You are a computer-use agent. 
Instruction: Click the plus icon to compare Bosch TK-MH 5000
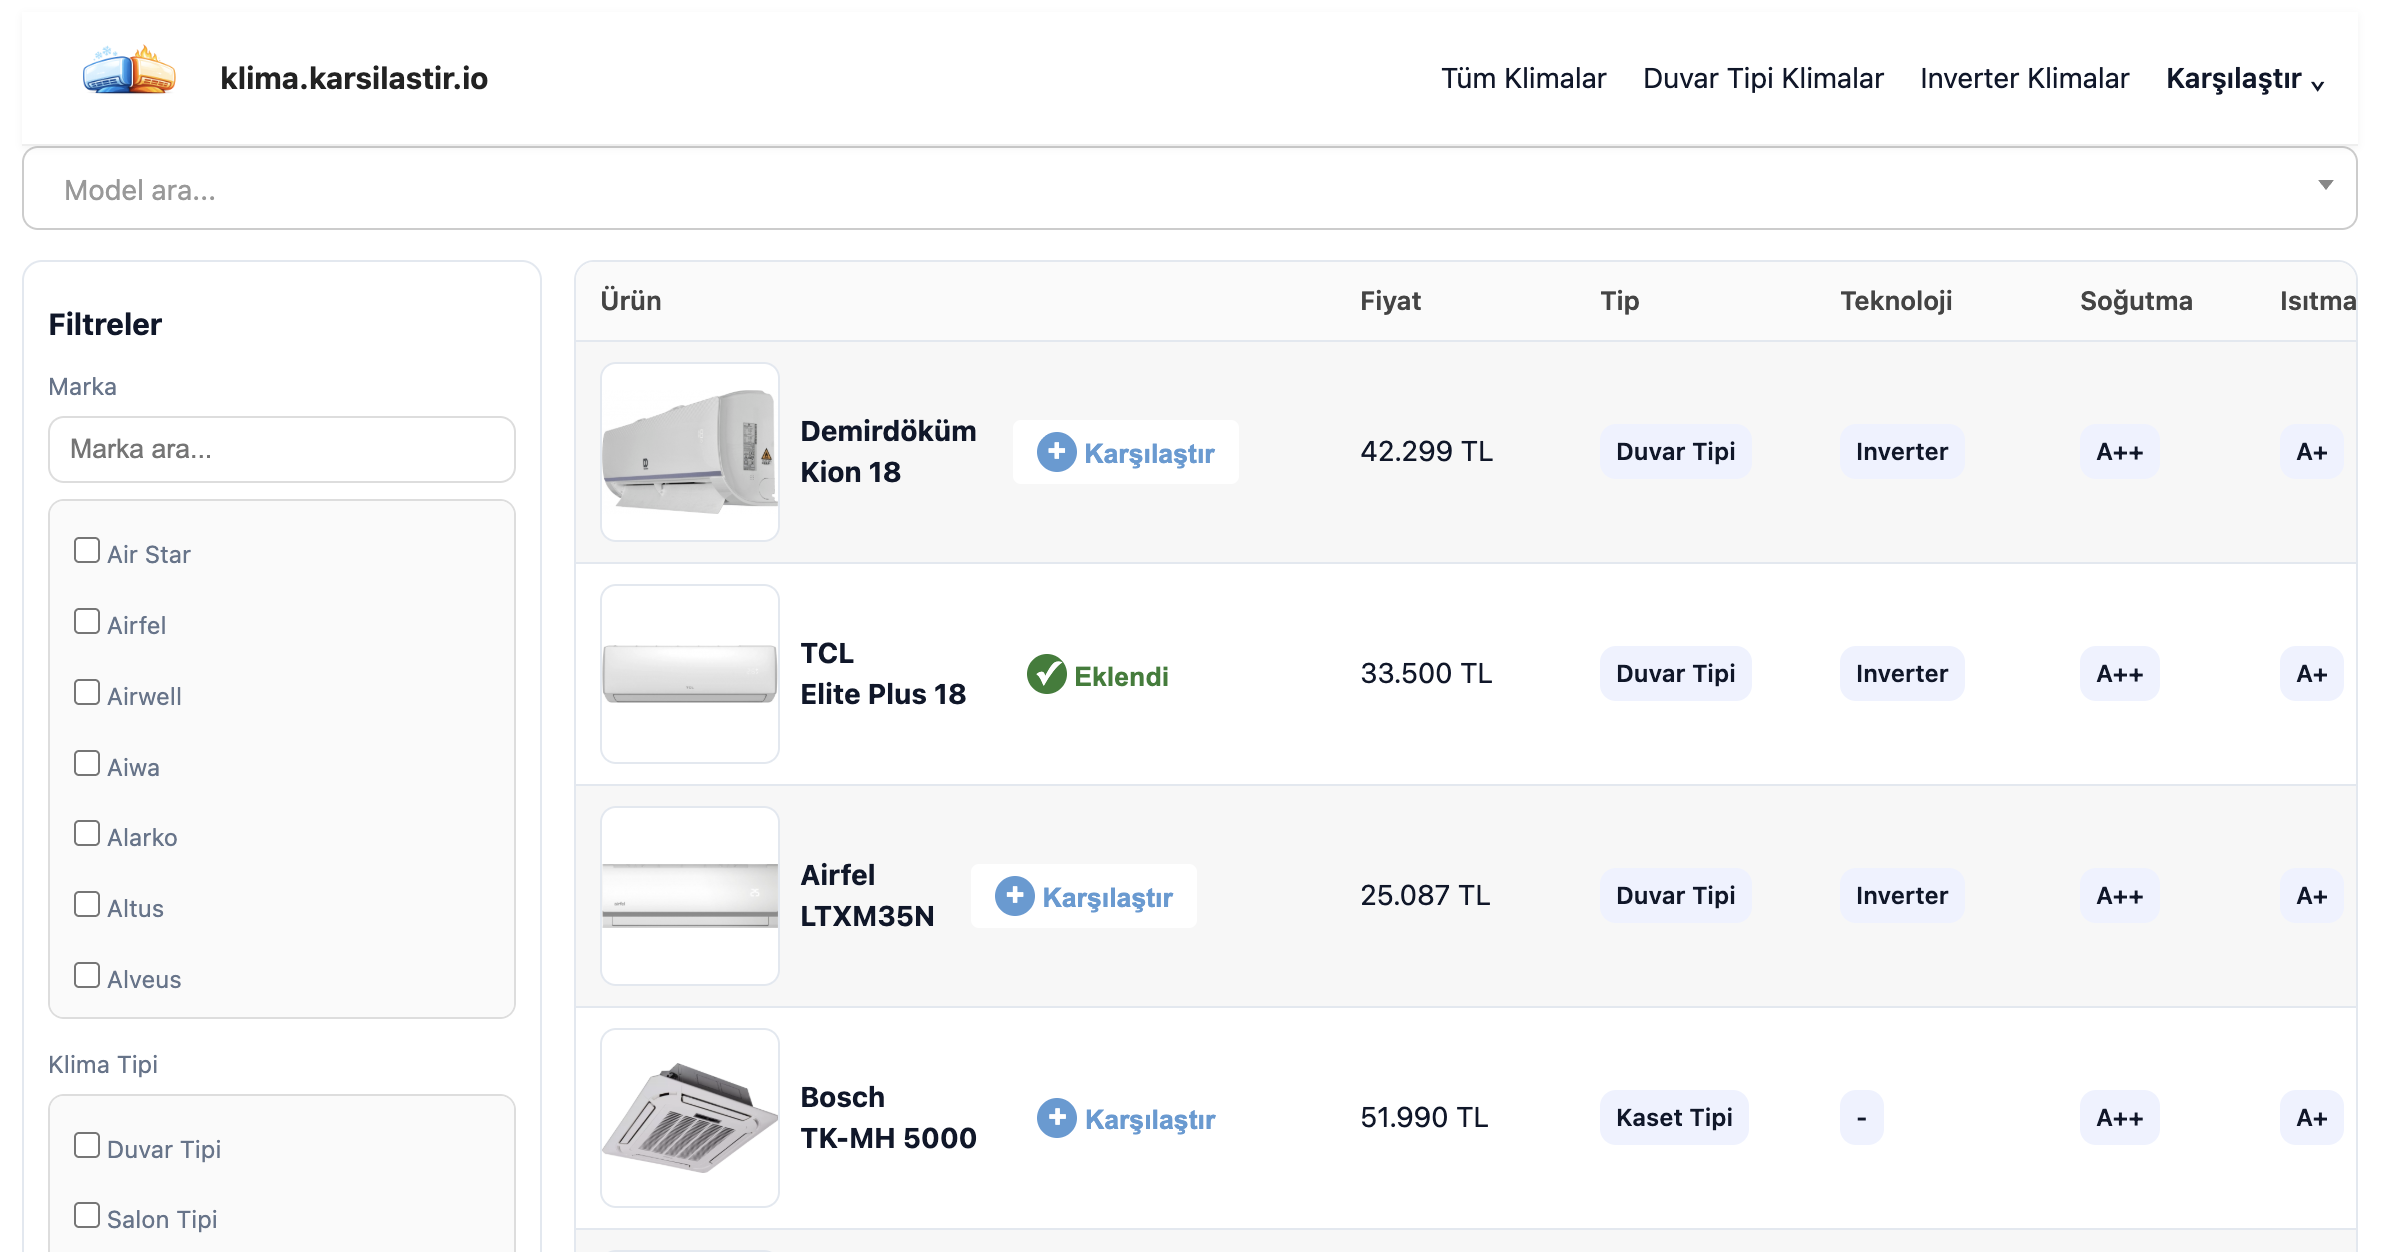pyautogui.click(x=1057, y=1118)
